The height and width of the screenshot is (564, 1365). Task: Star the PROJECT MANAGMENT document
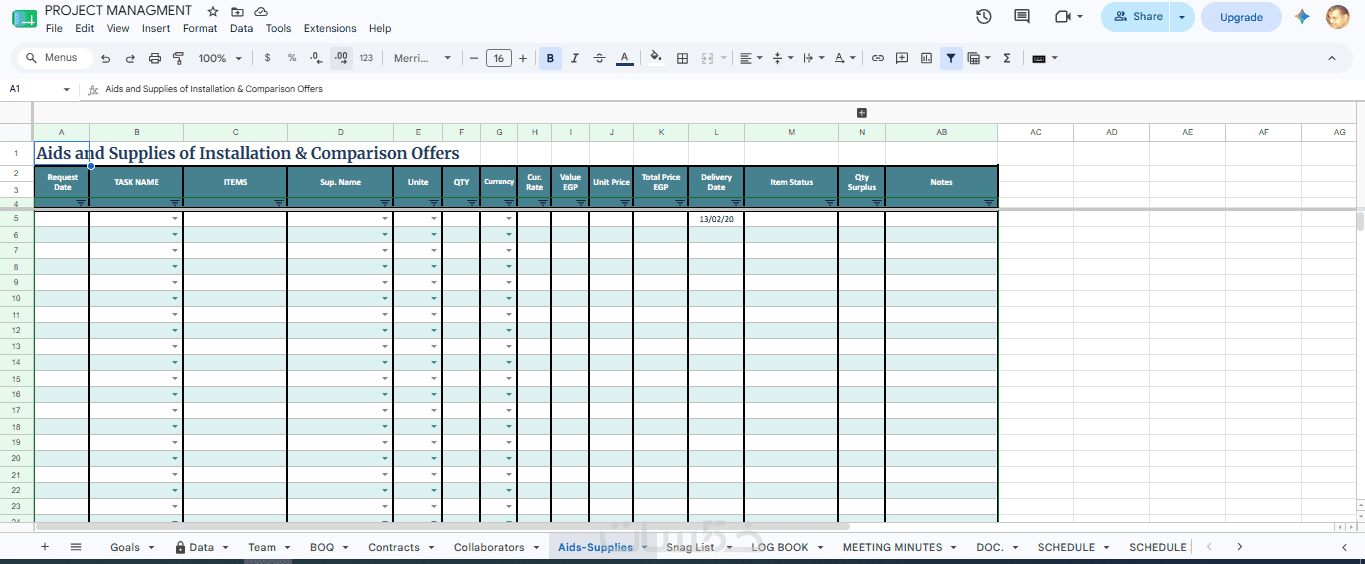pyautogui.click(x=213, y=11)
